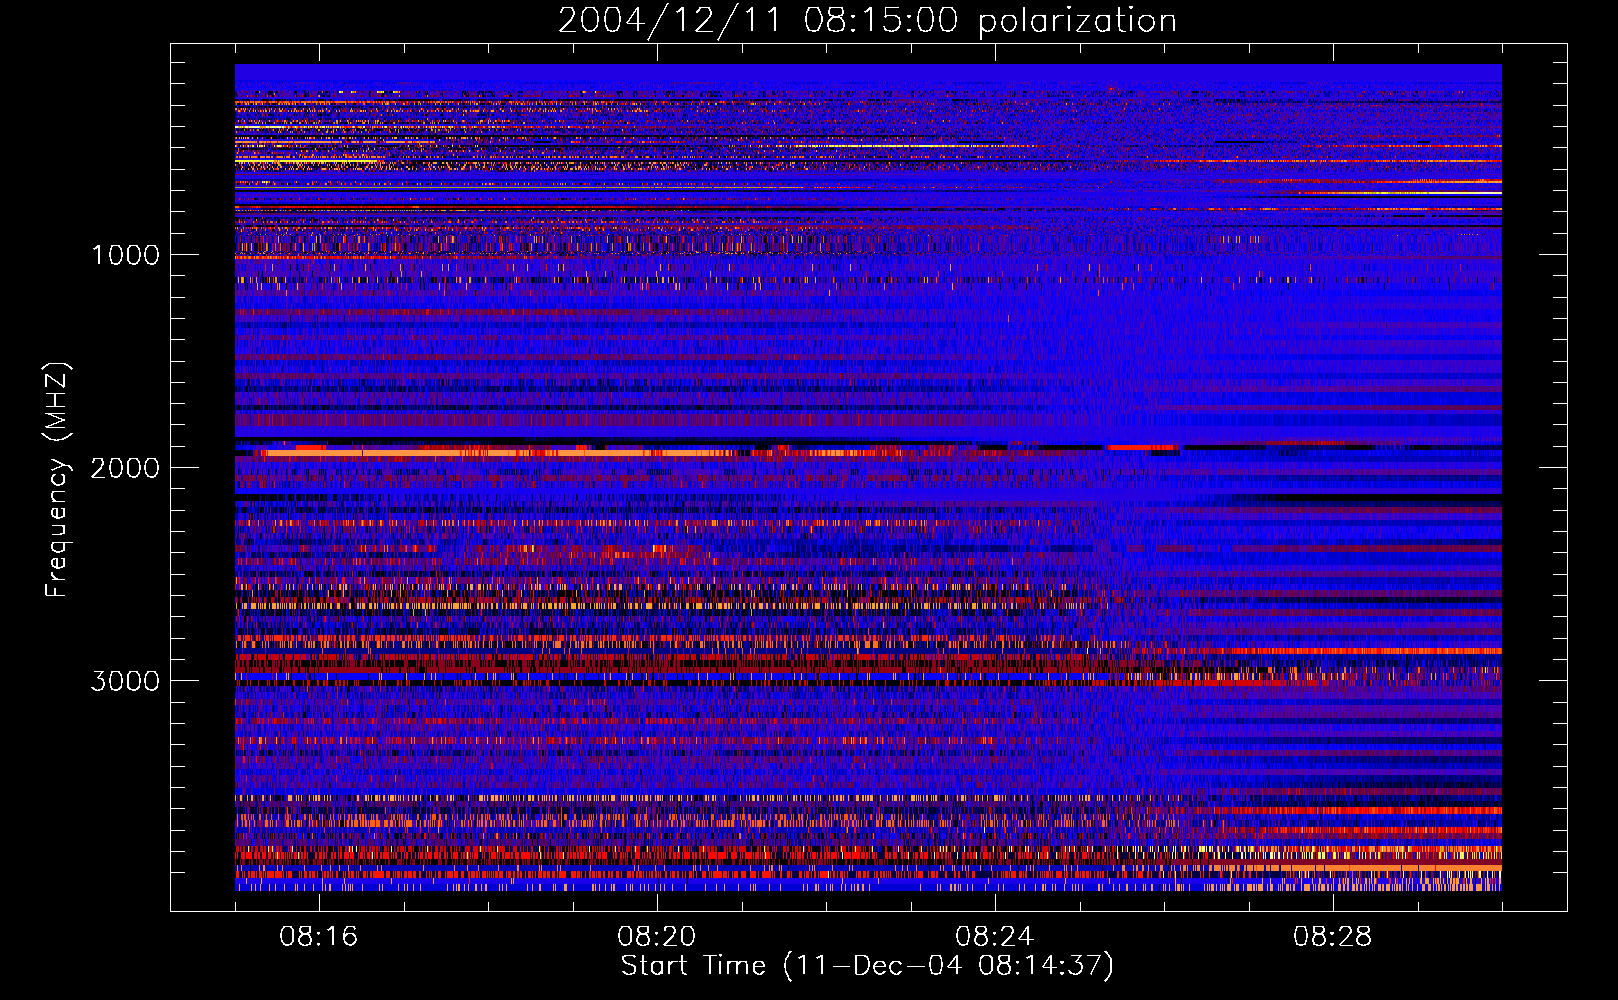Click the 08:20 time tick label
This screenshot has width=1618, height=1000.
pyautogui.click(x=657, y=937)
